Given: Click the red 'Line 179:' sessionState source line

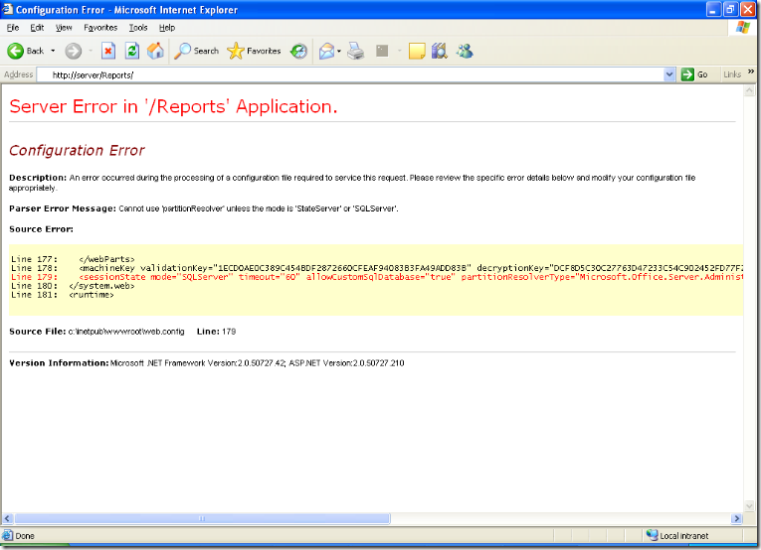Looking at the screenshot, I should point(377,277).
